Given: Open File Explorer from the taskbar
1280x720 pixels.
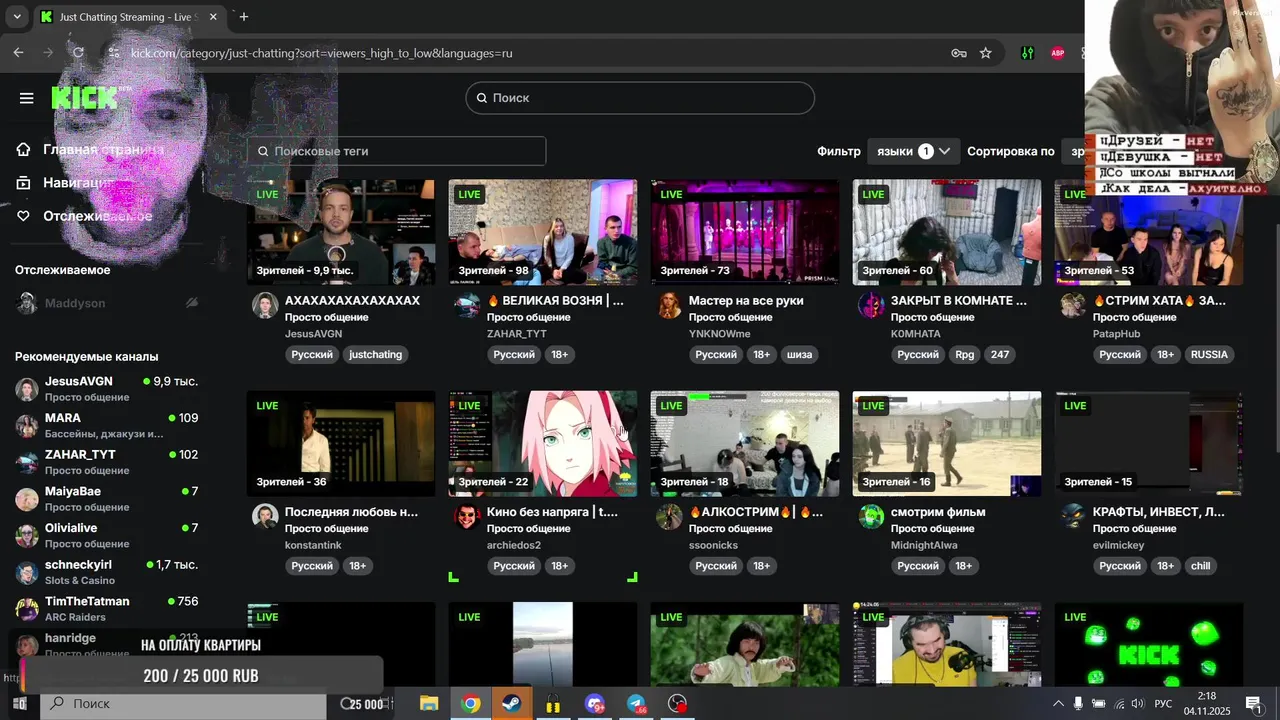Looking at the screenshot, I should coord(429,704).
